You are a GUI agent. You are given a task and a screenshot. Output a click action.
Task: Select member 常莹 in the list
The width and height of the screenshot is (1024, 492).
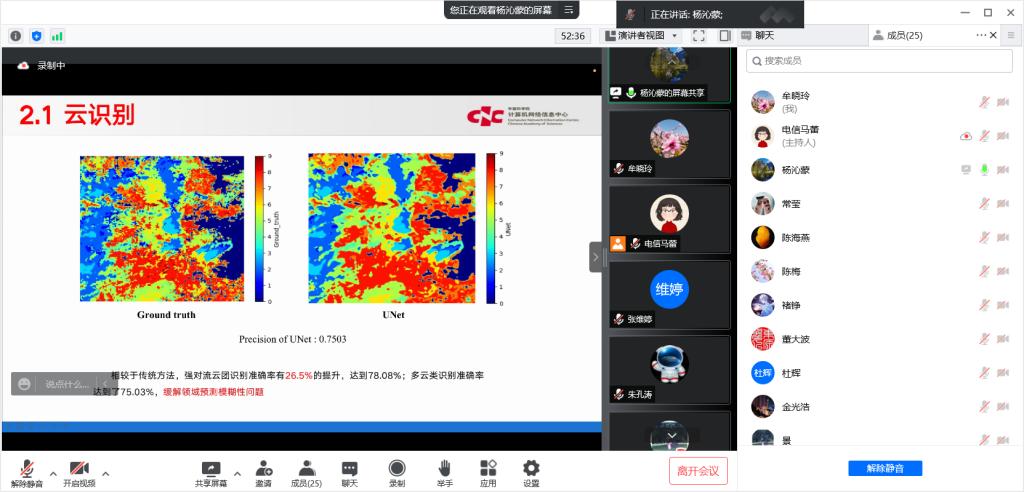[x=879, y=204]
